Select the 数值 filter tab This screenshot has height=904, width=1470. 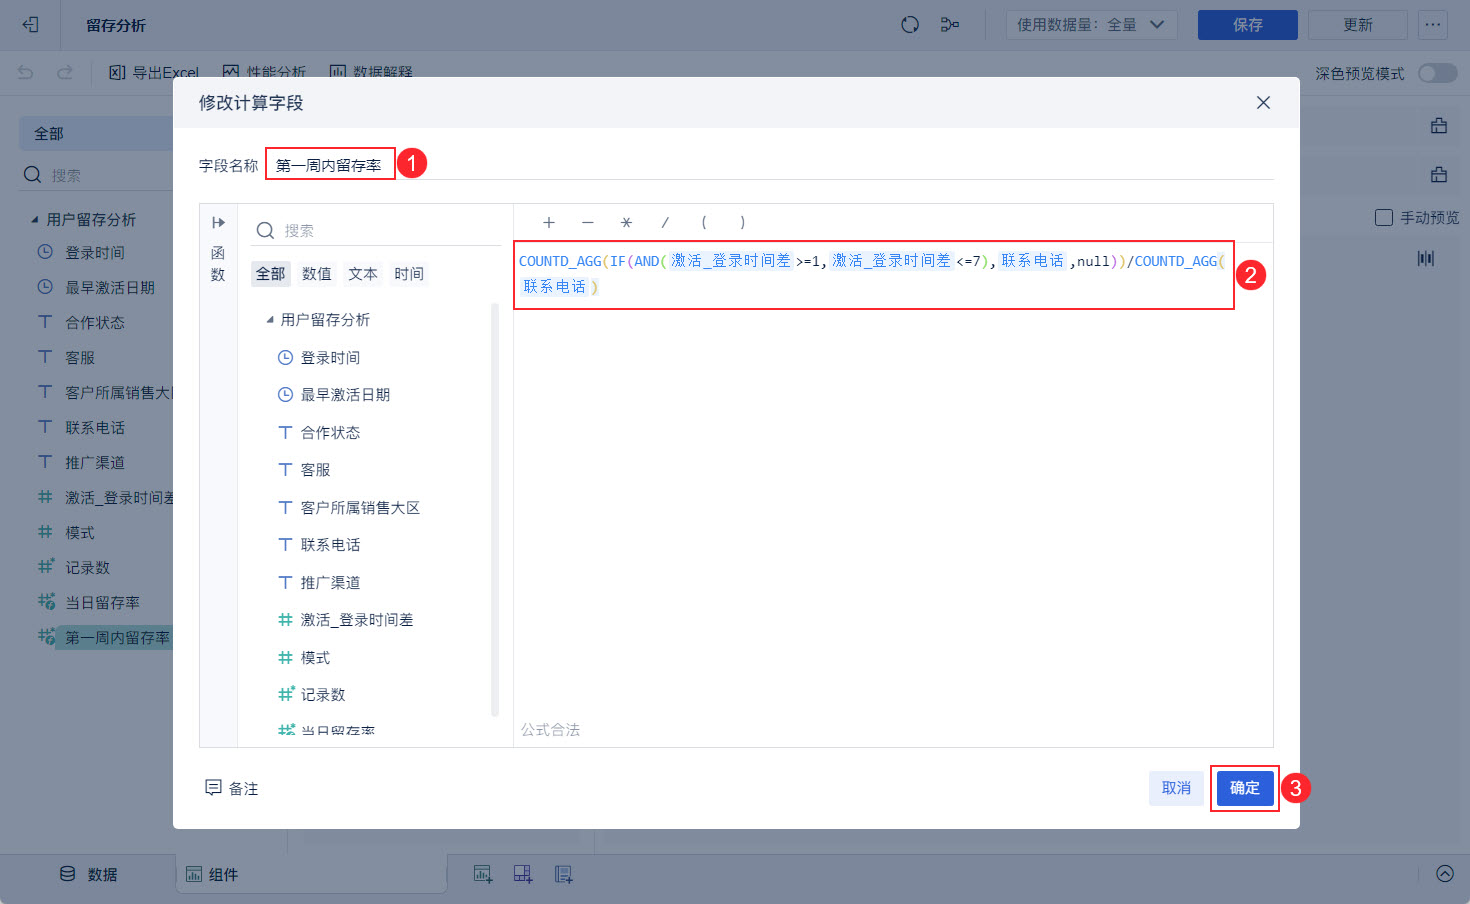(x=317, y=274)
